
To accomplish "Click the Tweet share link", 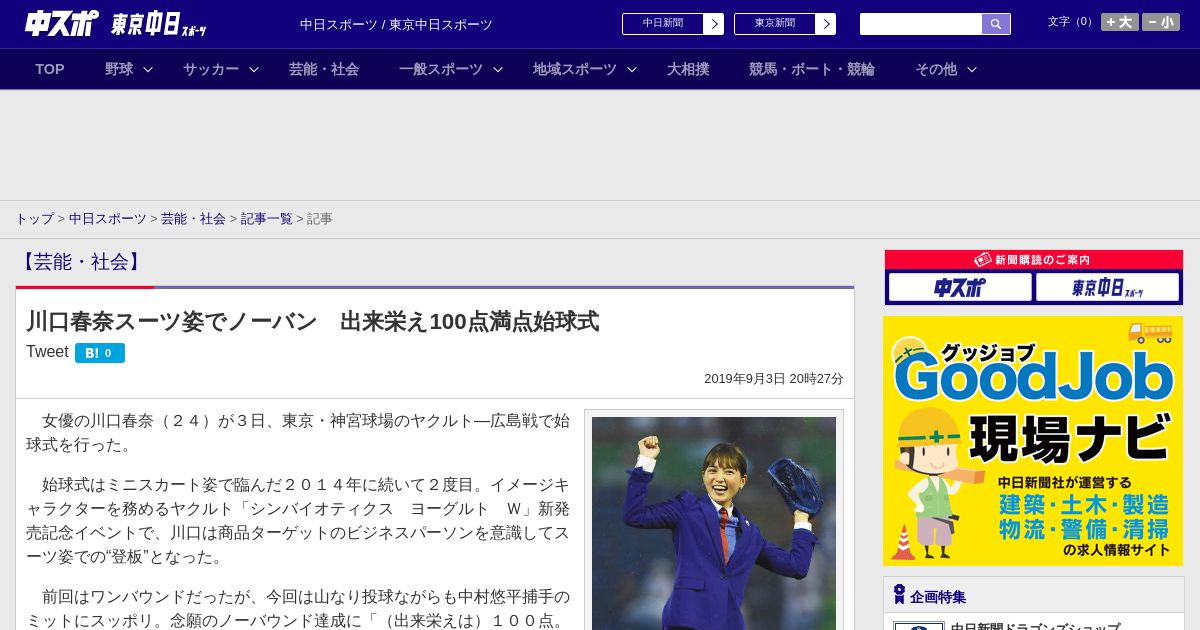I will pyautogui.click(x=47, y=352).
